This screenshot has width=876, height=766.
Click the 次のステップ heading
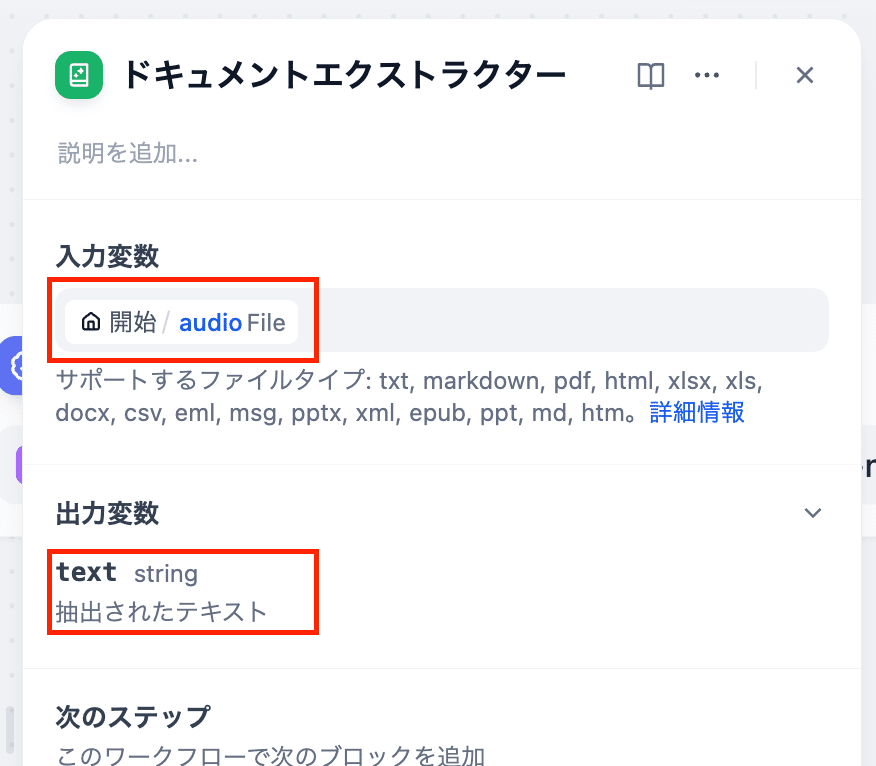pos(133,717)
